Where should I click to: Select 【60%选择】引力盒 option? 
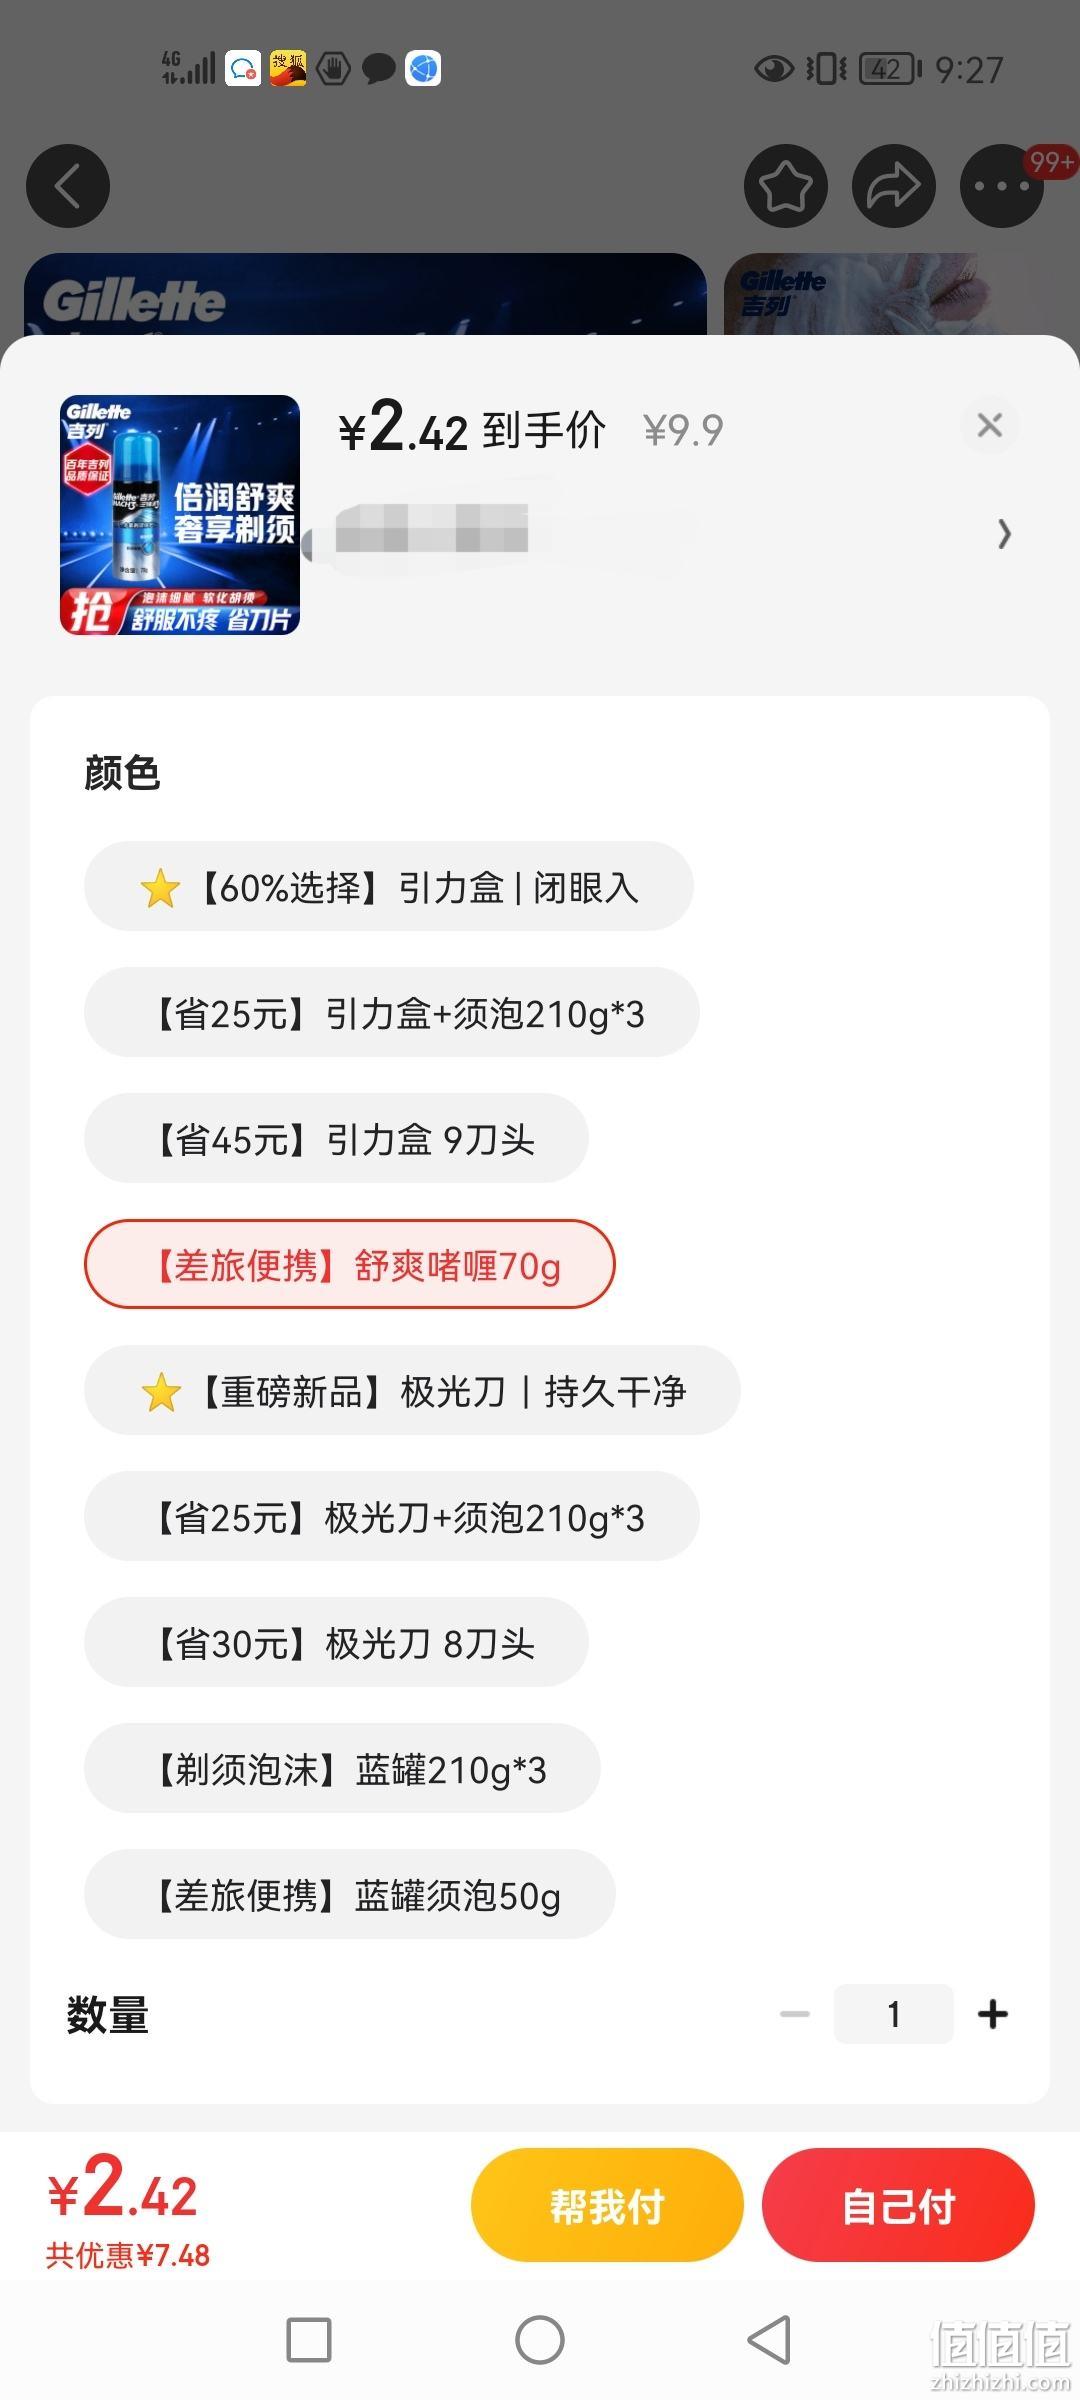click(x=389, y=887)
